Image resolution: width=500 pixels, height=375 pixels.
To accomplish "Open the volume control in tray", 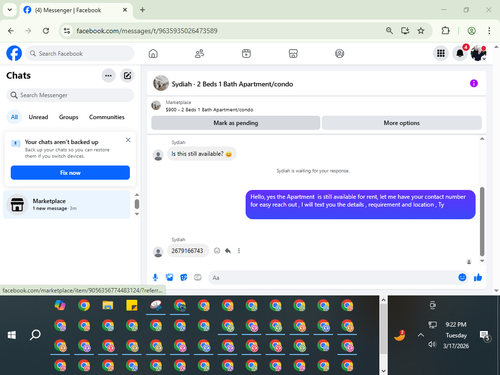I will point(432,344).
